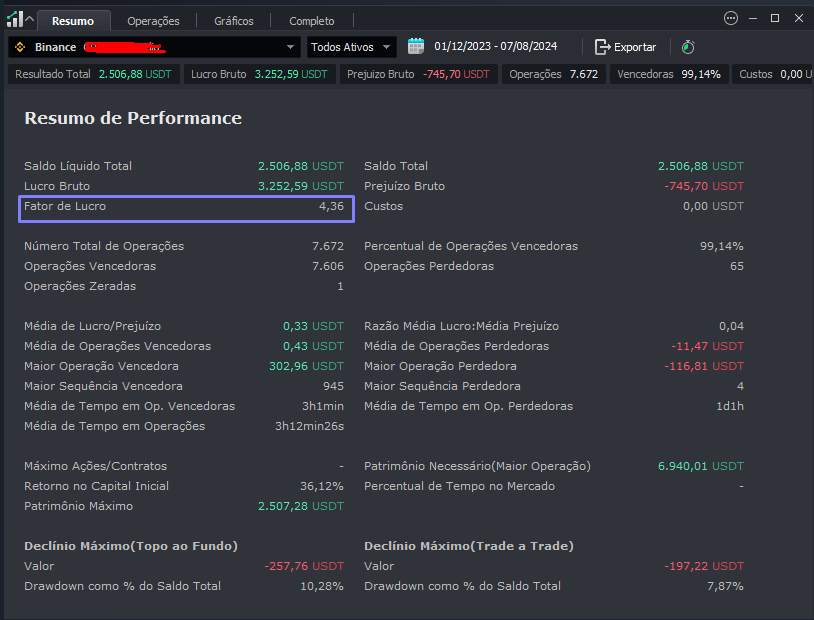814x620 pixels.
Task: Click the Exportar button
Action: pyautogui.click(x=626, y=47)
